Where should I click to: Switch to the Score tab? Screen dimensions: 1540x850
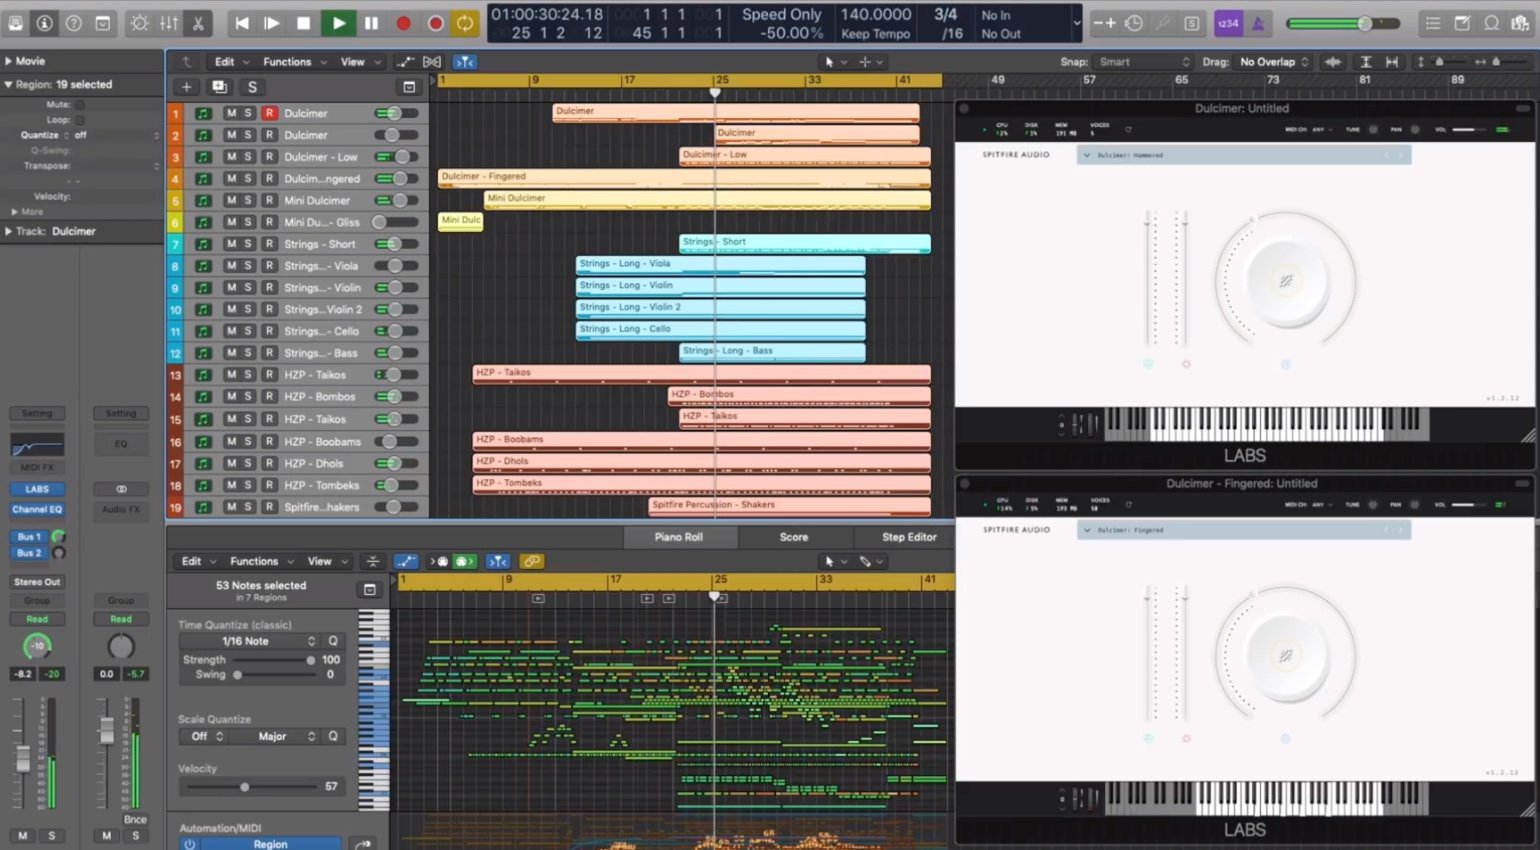pyautogui.click(x=794, y=537)
